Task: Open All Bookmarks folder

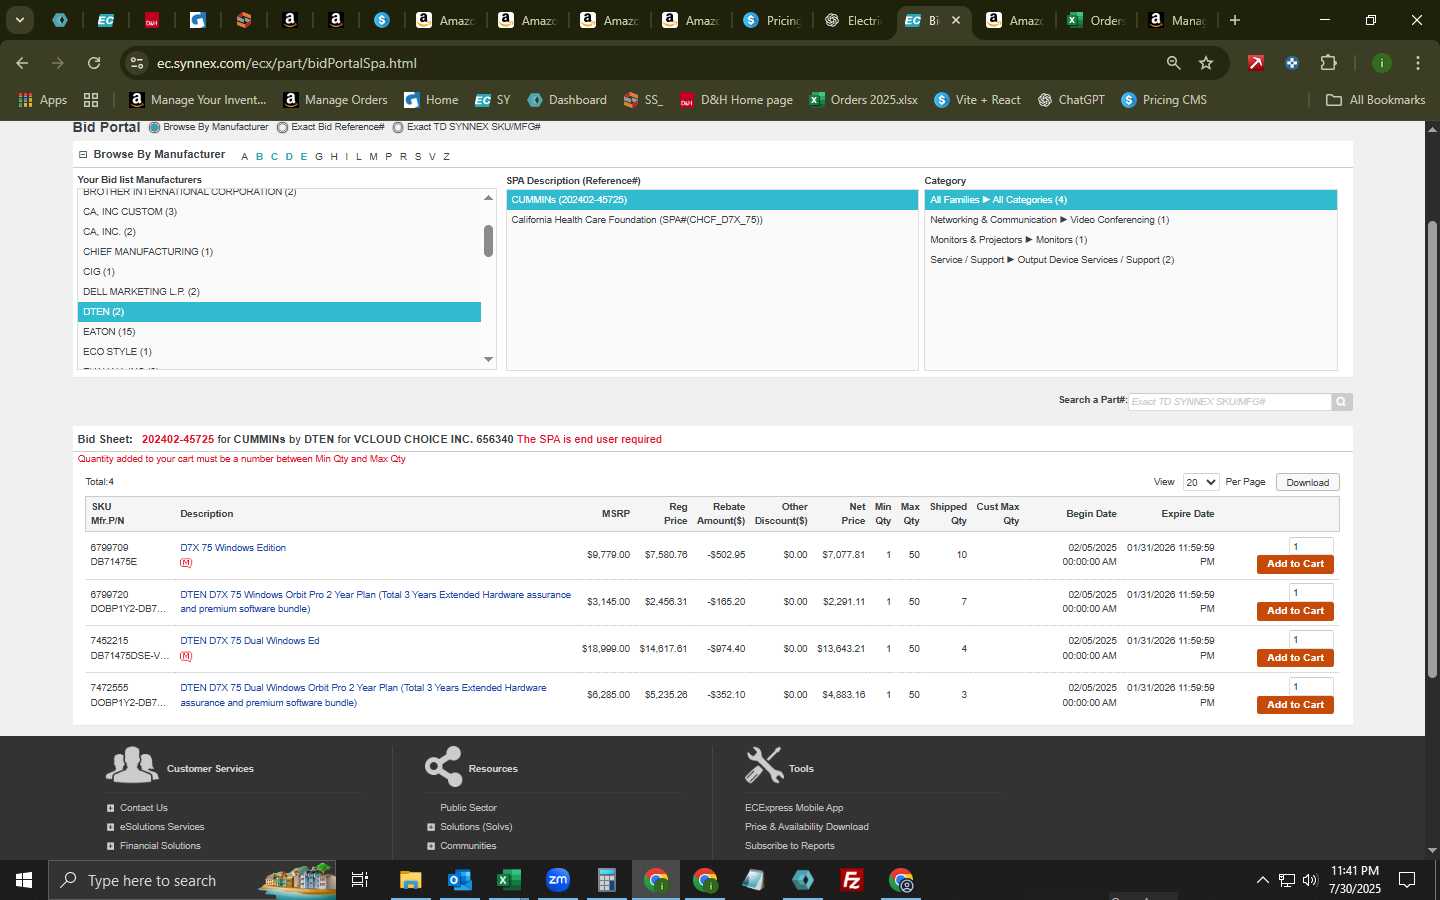Action: point(1375,100)
